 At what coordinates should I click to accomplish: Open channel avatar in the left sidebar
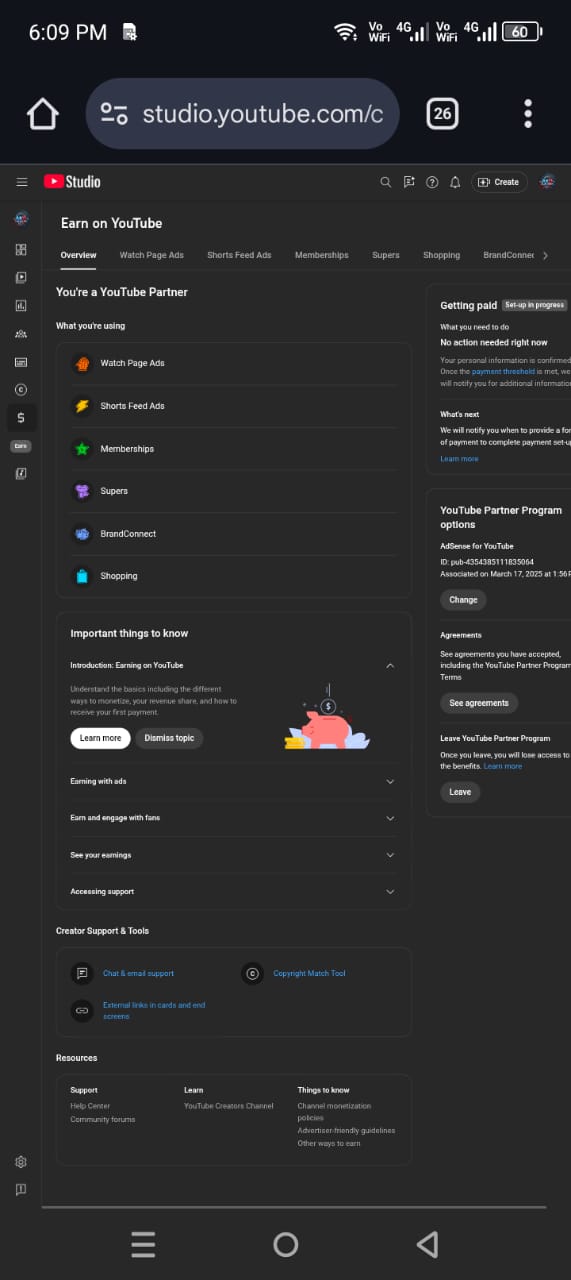click(21, 218)
